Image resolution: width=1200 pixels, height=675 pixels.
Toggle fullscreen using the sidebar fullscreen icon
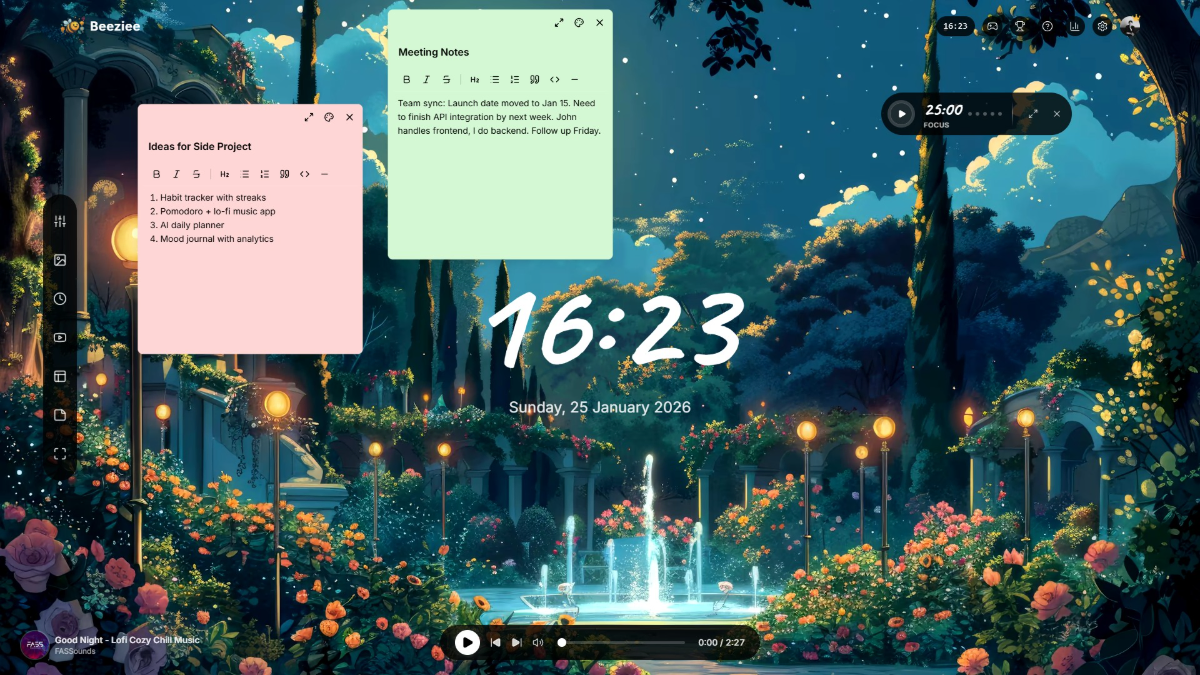tap(60, 453)
